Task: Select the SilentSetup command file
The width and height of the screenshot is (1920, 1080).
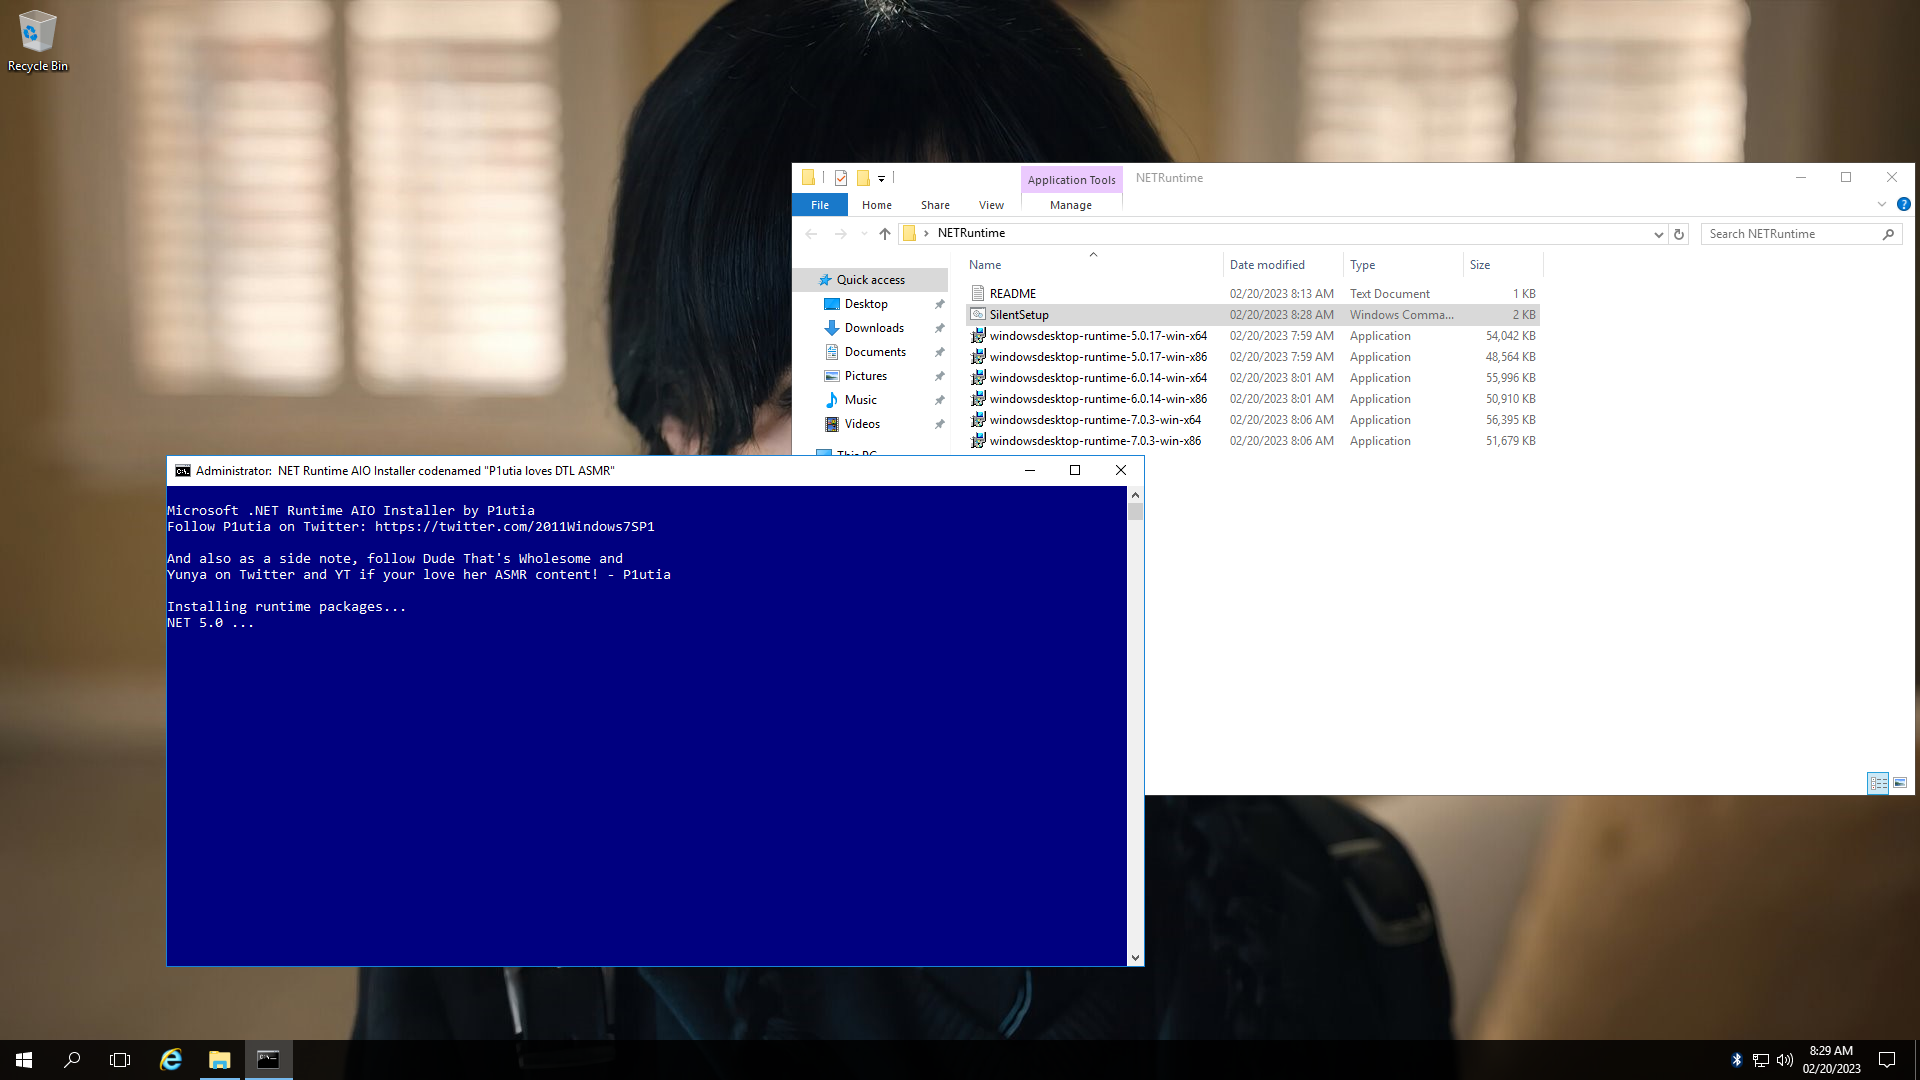Action: point(1018,315)
